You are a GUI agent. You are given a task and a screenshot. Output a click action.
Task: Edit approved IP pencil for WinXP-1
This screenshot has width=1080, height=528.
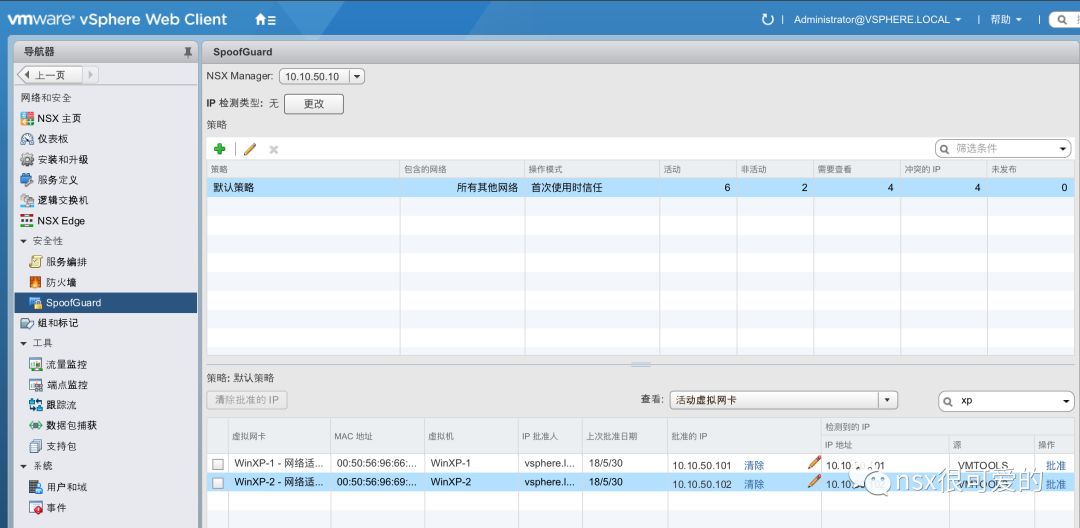(x=813, y=462)
